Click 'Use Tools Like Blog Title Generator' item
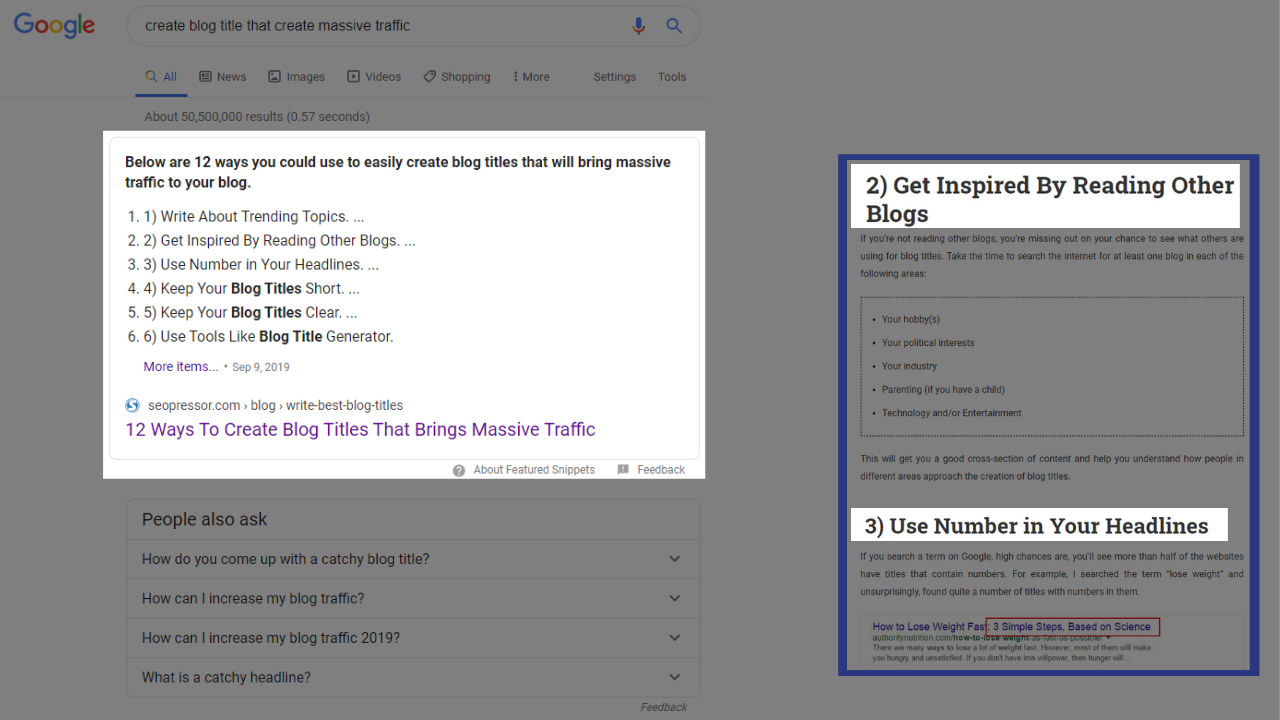This screenshot has width=1280, height=720. coord(268,336)
